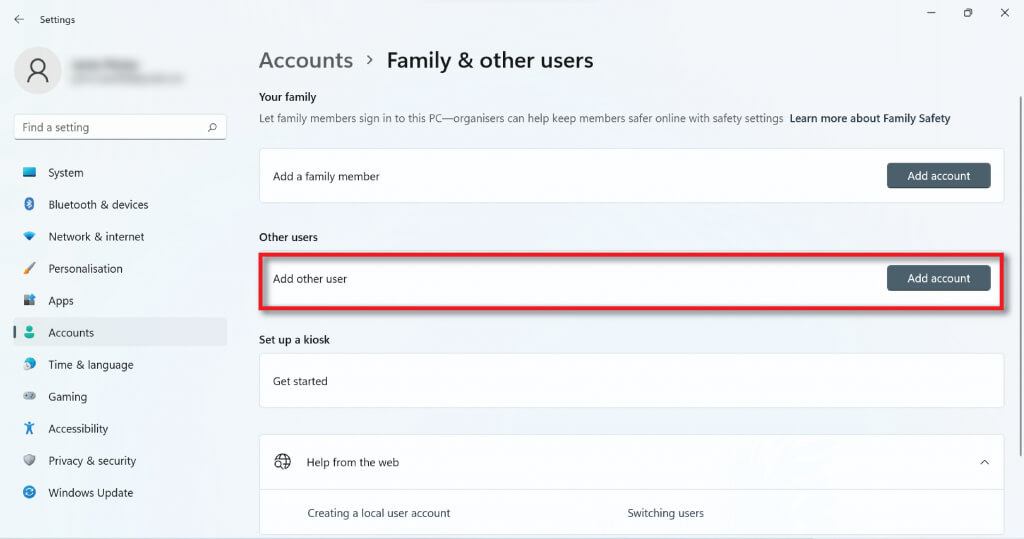This screenshot has width=1024, height=539.
Task: Open the Get started kiosk row
Action: 631,381
